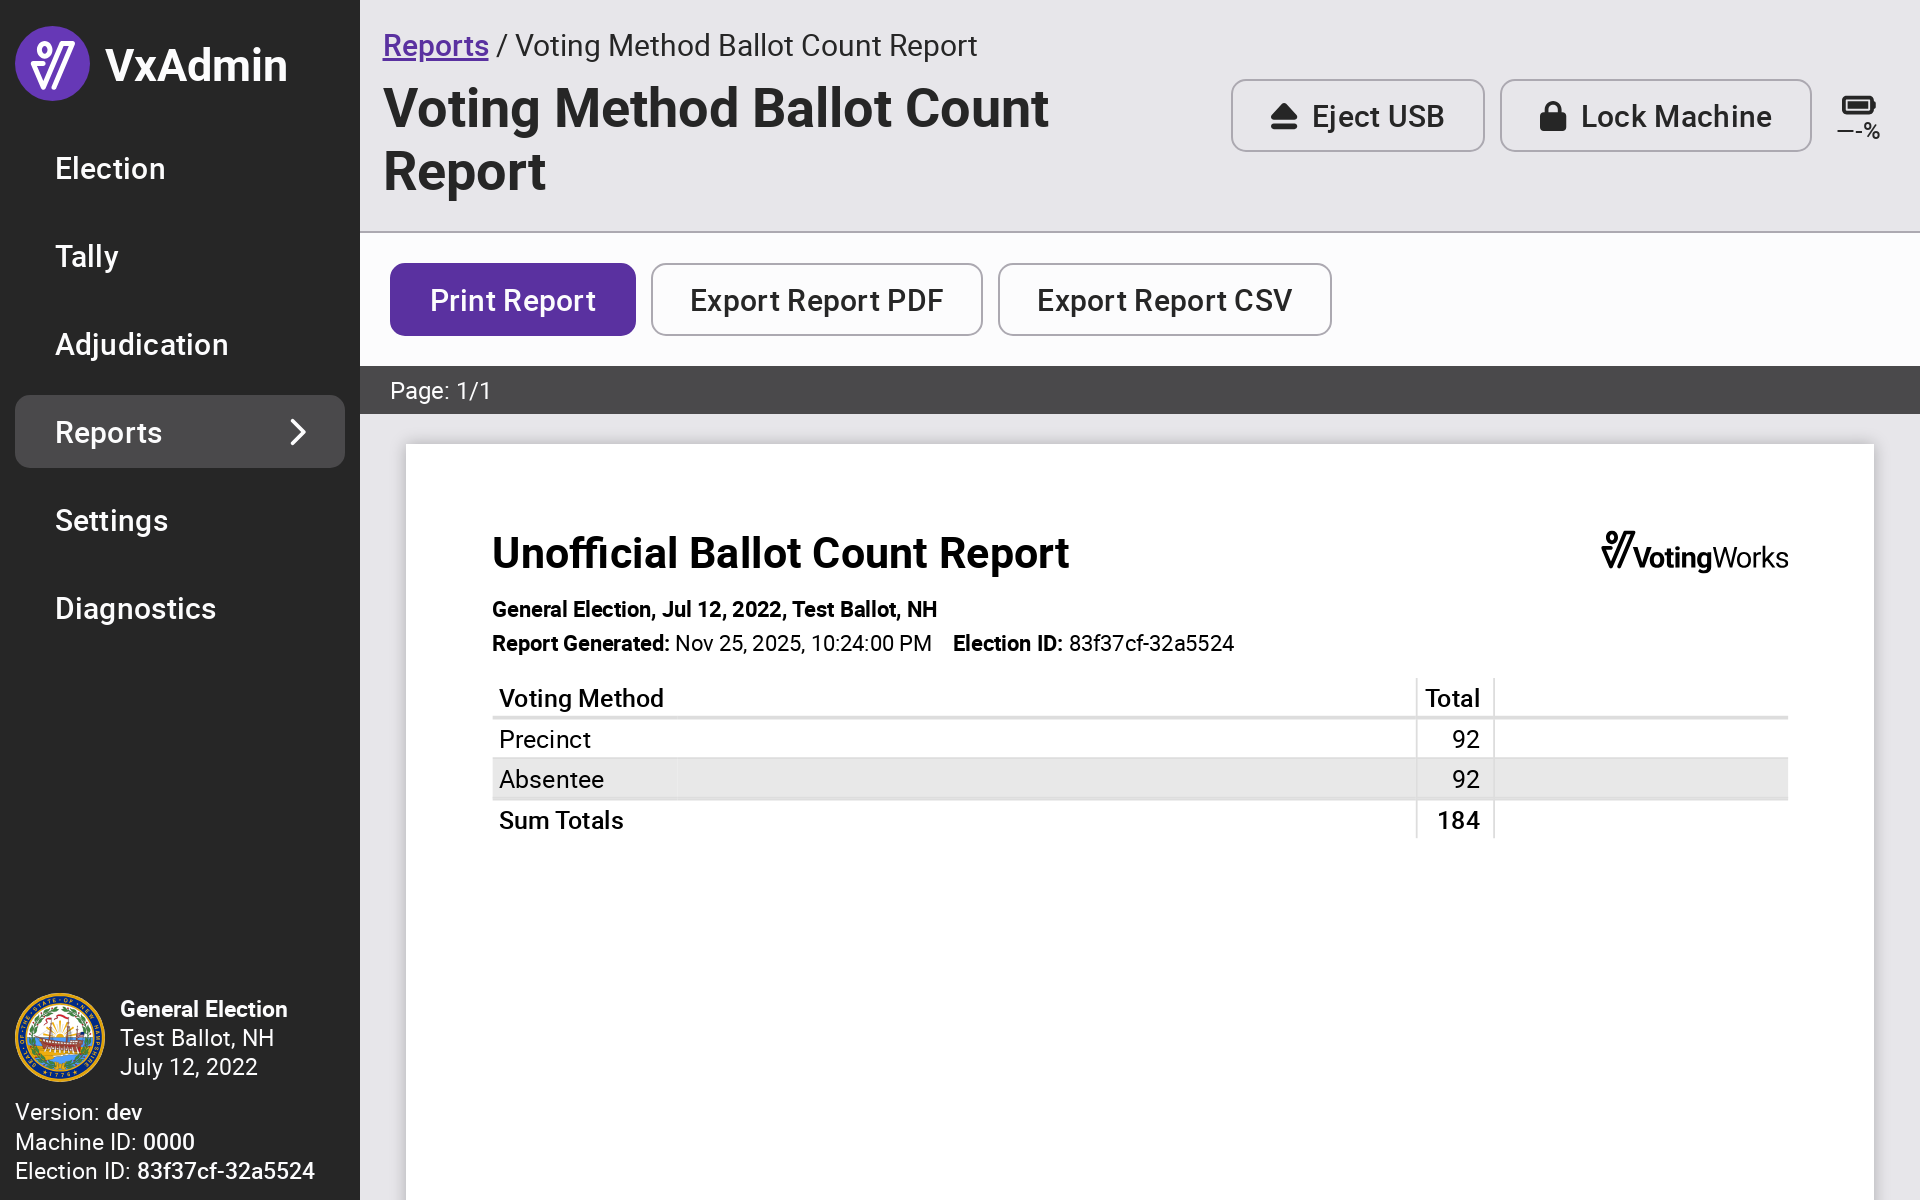Click the New Hampshire state seal
Image resolution: width=1920 pixels, height=1200 pixels.
pyautogui.click(x=60, y=1037)
